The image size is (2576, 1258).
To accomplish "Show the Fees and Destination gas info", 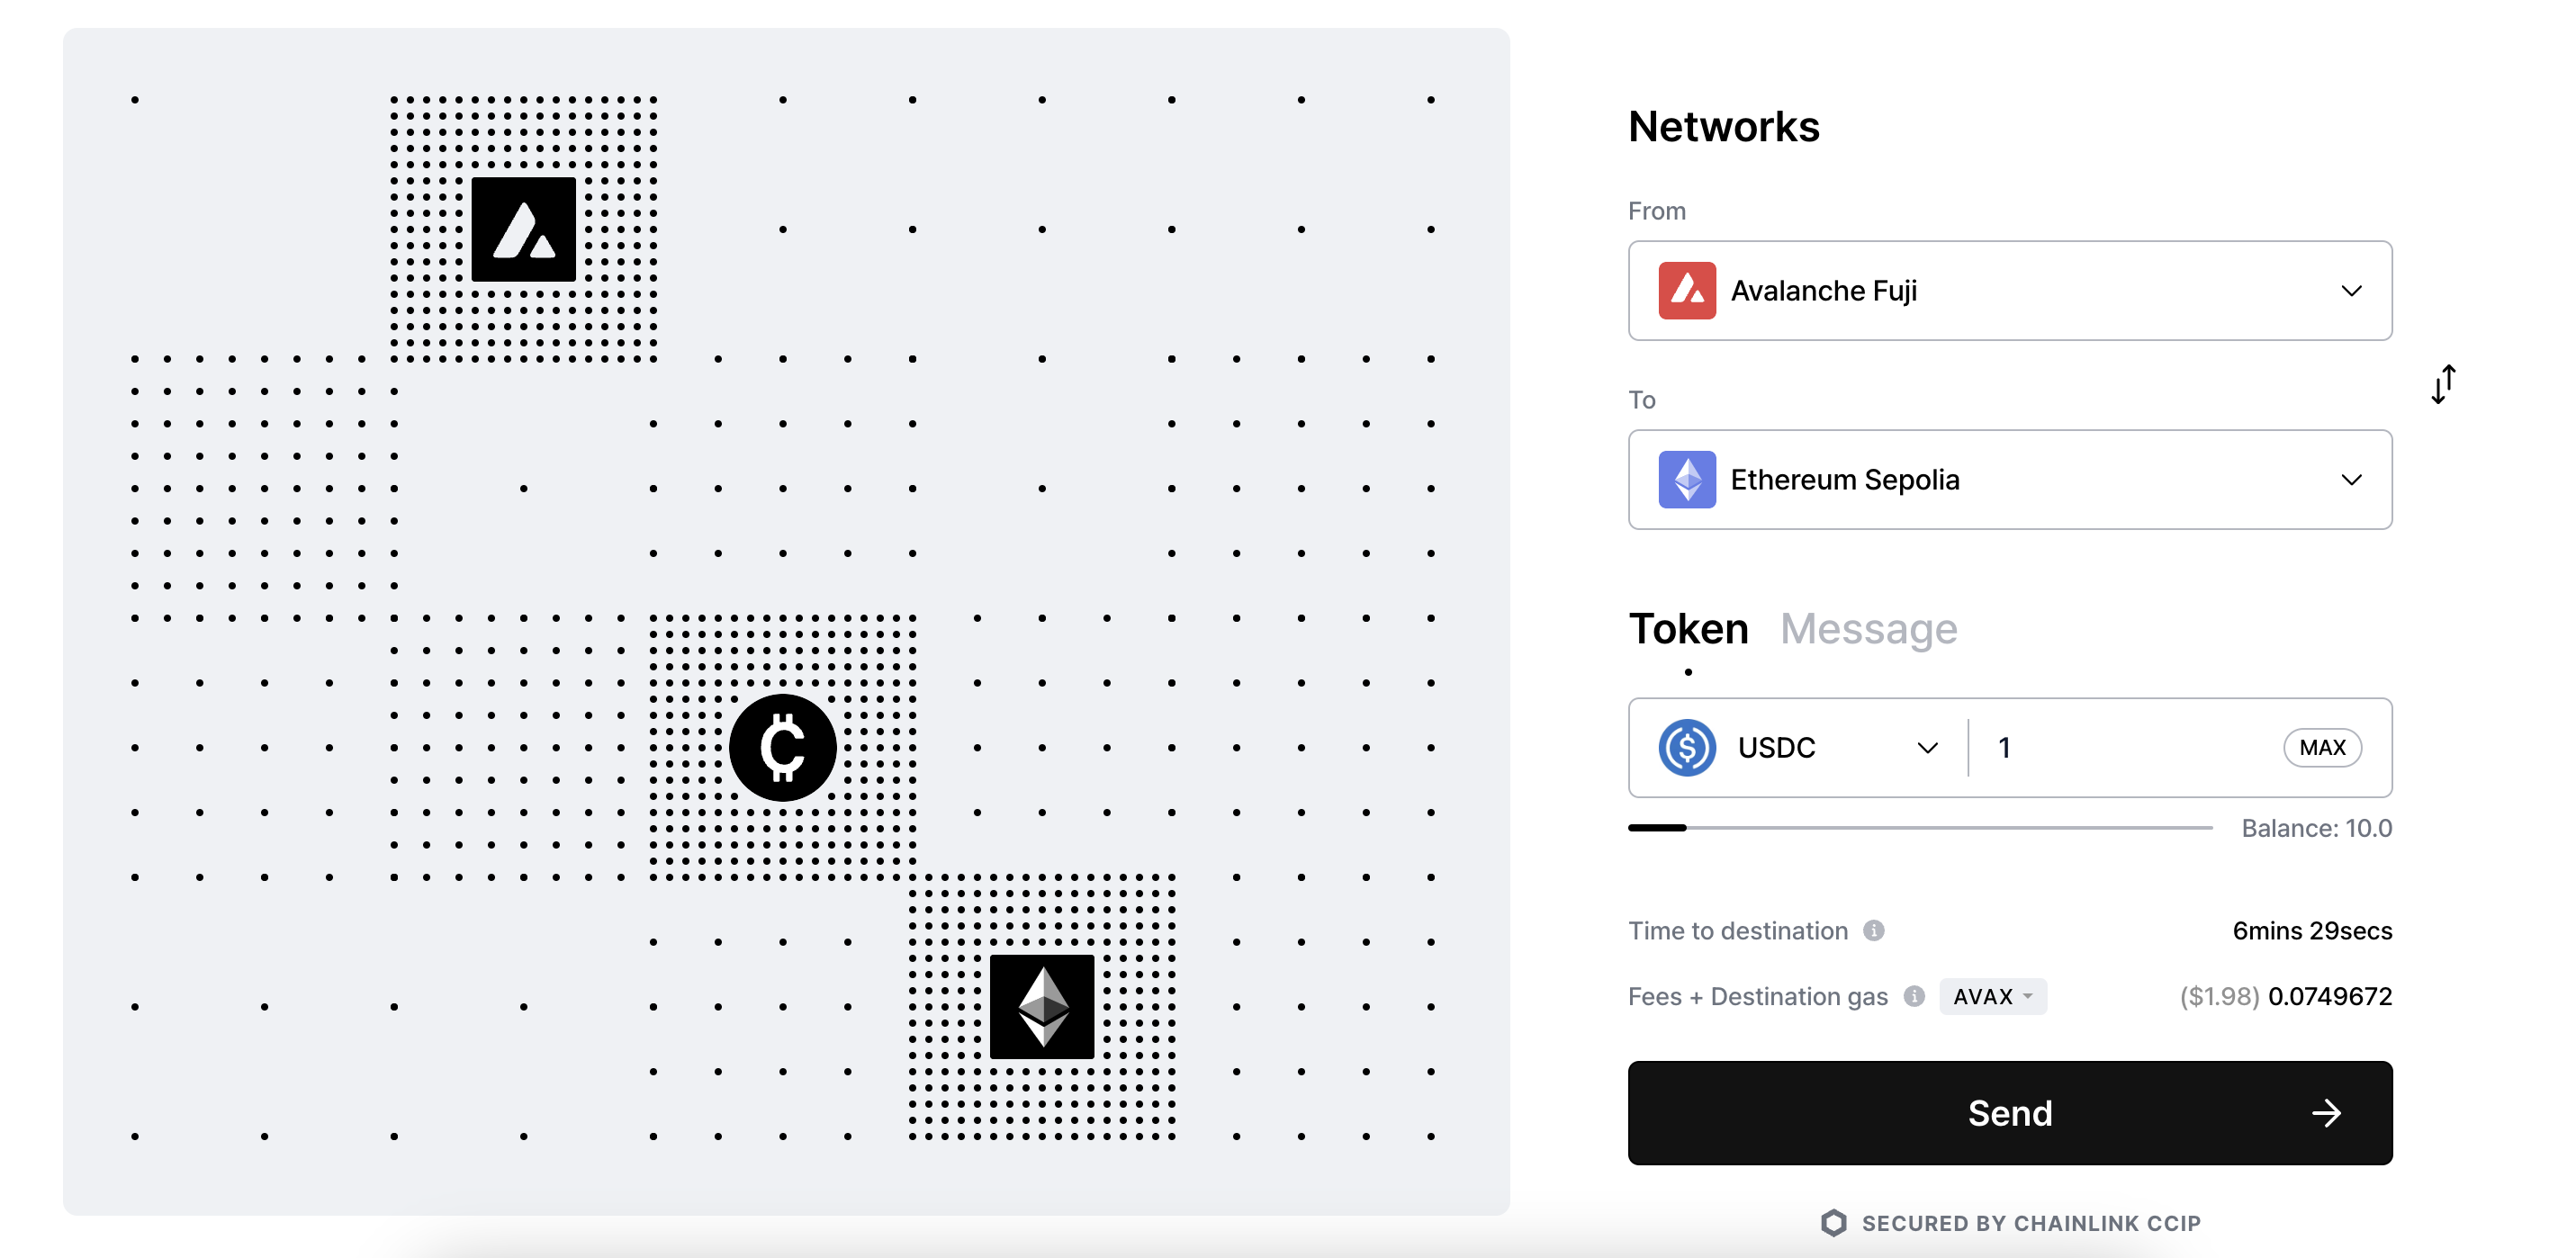I will (1913, 996).
